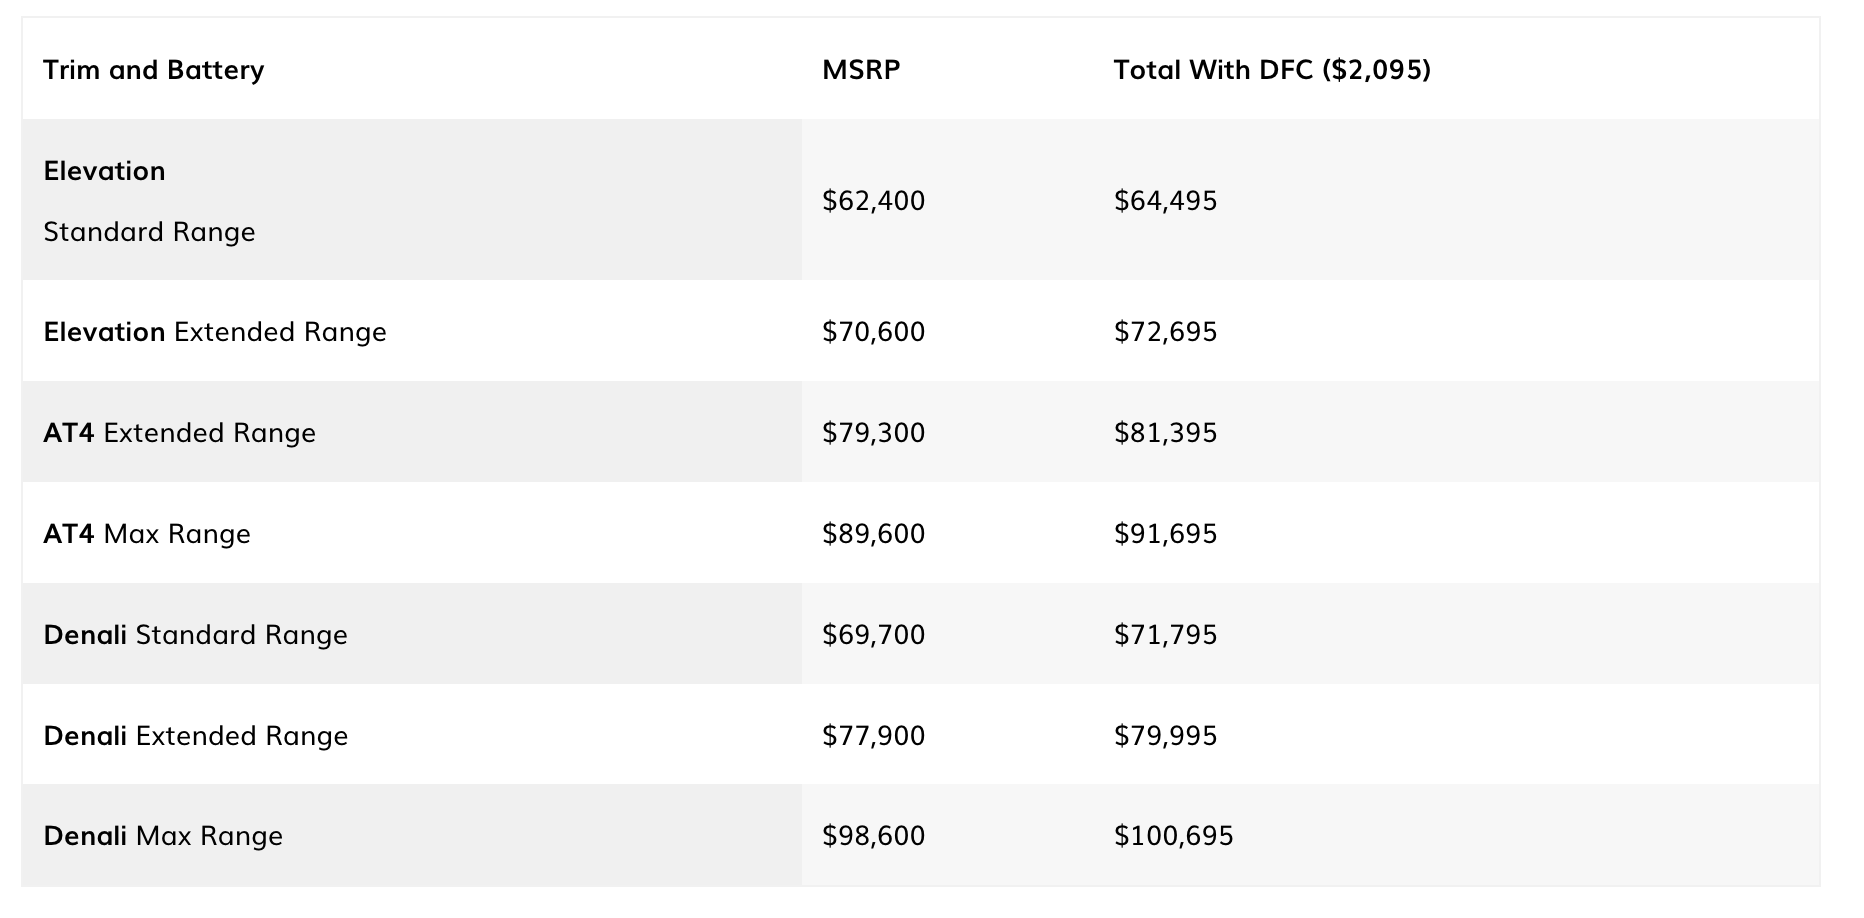Click the $91,695 total price
Image resolution: width=1864 pixels, height=918 pixels.
click(1165, 534)
